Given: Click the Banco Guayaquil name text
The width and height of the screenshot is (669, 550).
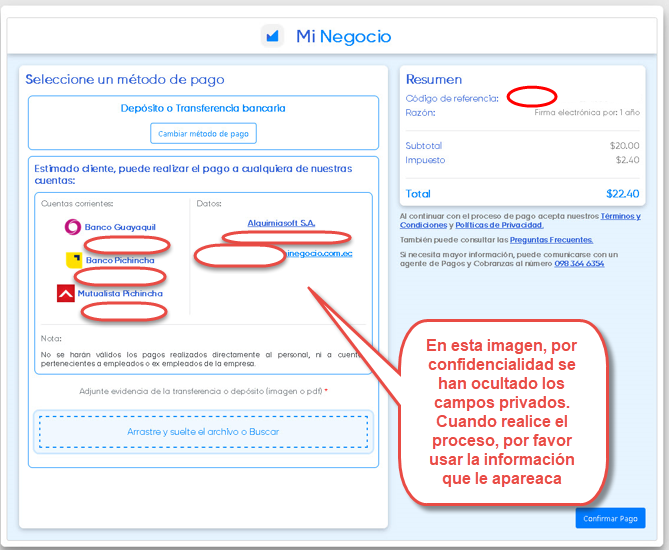Looking at the screenshot, I should [120, 227].
